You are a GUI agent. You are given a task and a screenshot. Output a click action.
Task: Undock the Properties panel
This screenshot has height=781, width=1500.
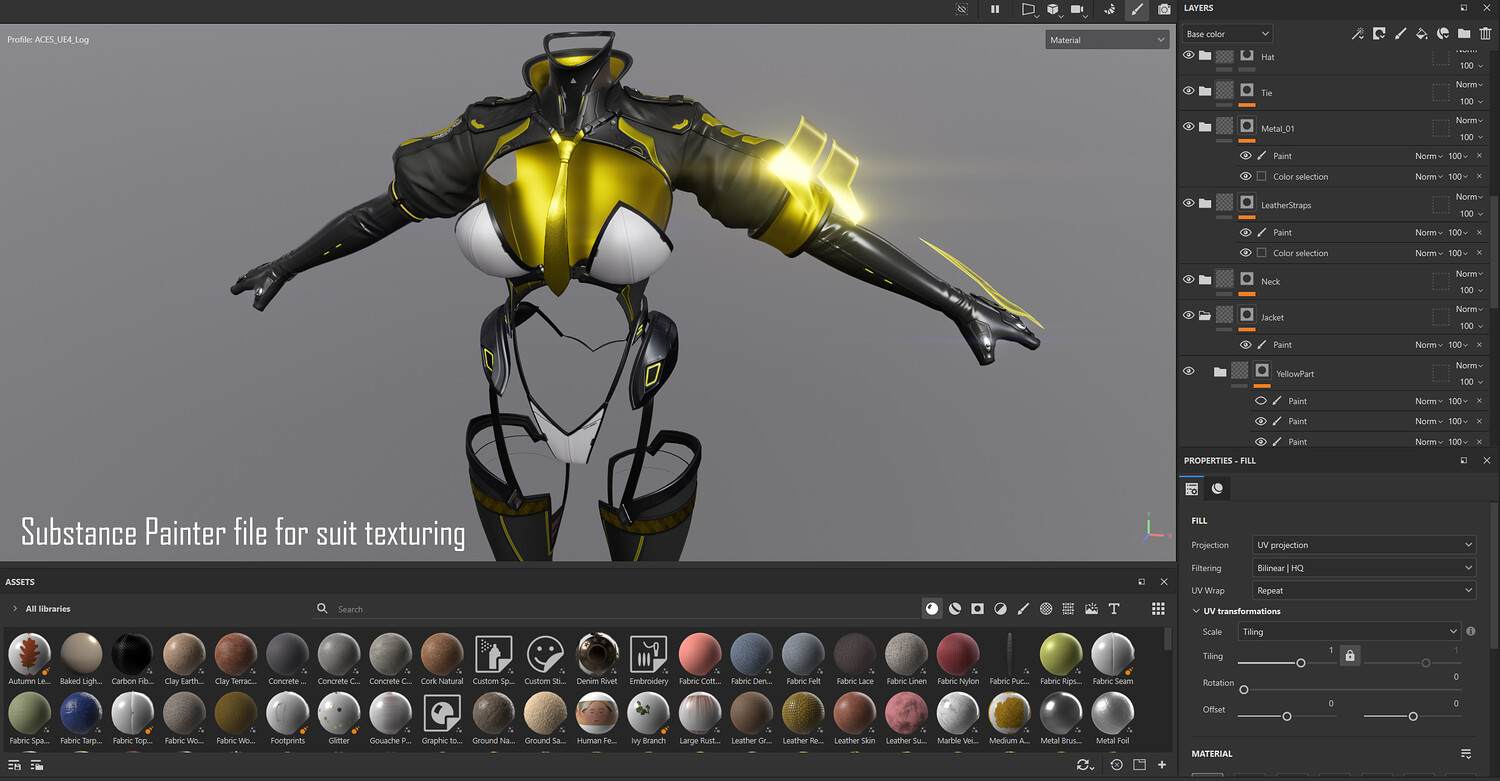(x=1463, y=460)
